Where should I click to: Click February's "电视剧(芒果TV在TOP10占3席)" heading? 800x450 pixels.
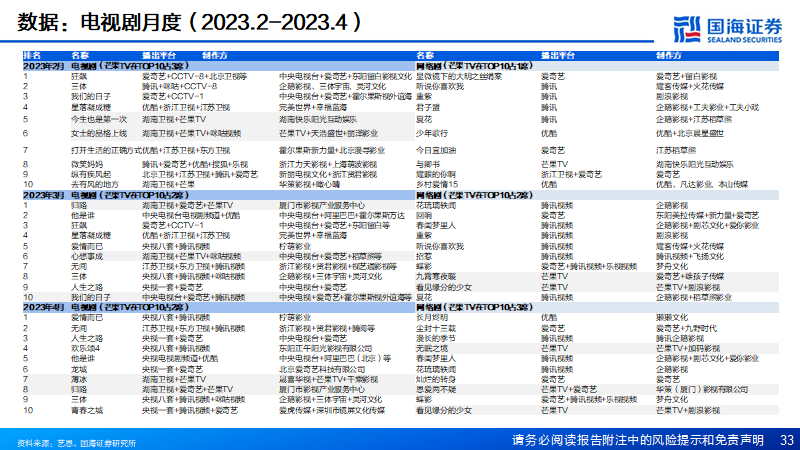pos(130,66)
